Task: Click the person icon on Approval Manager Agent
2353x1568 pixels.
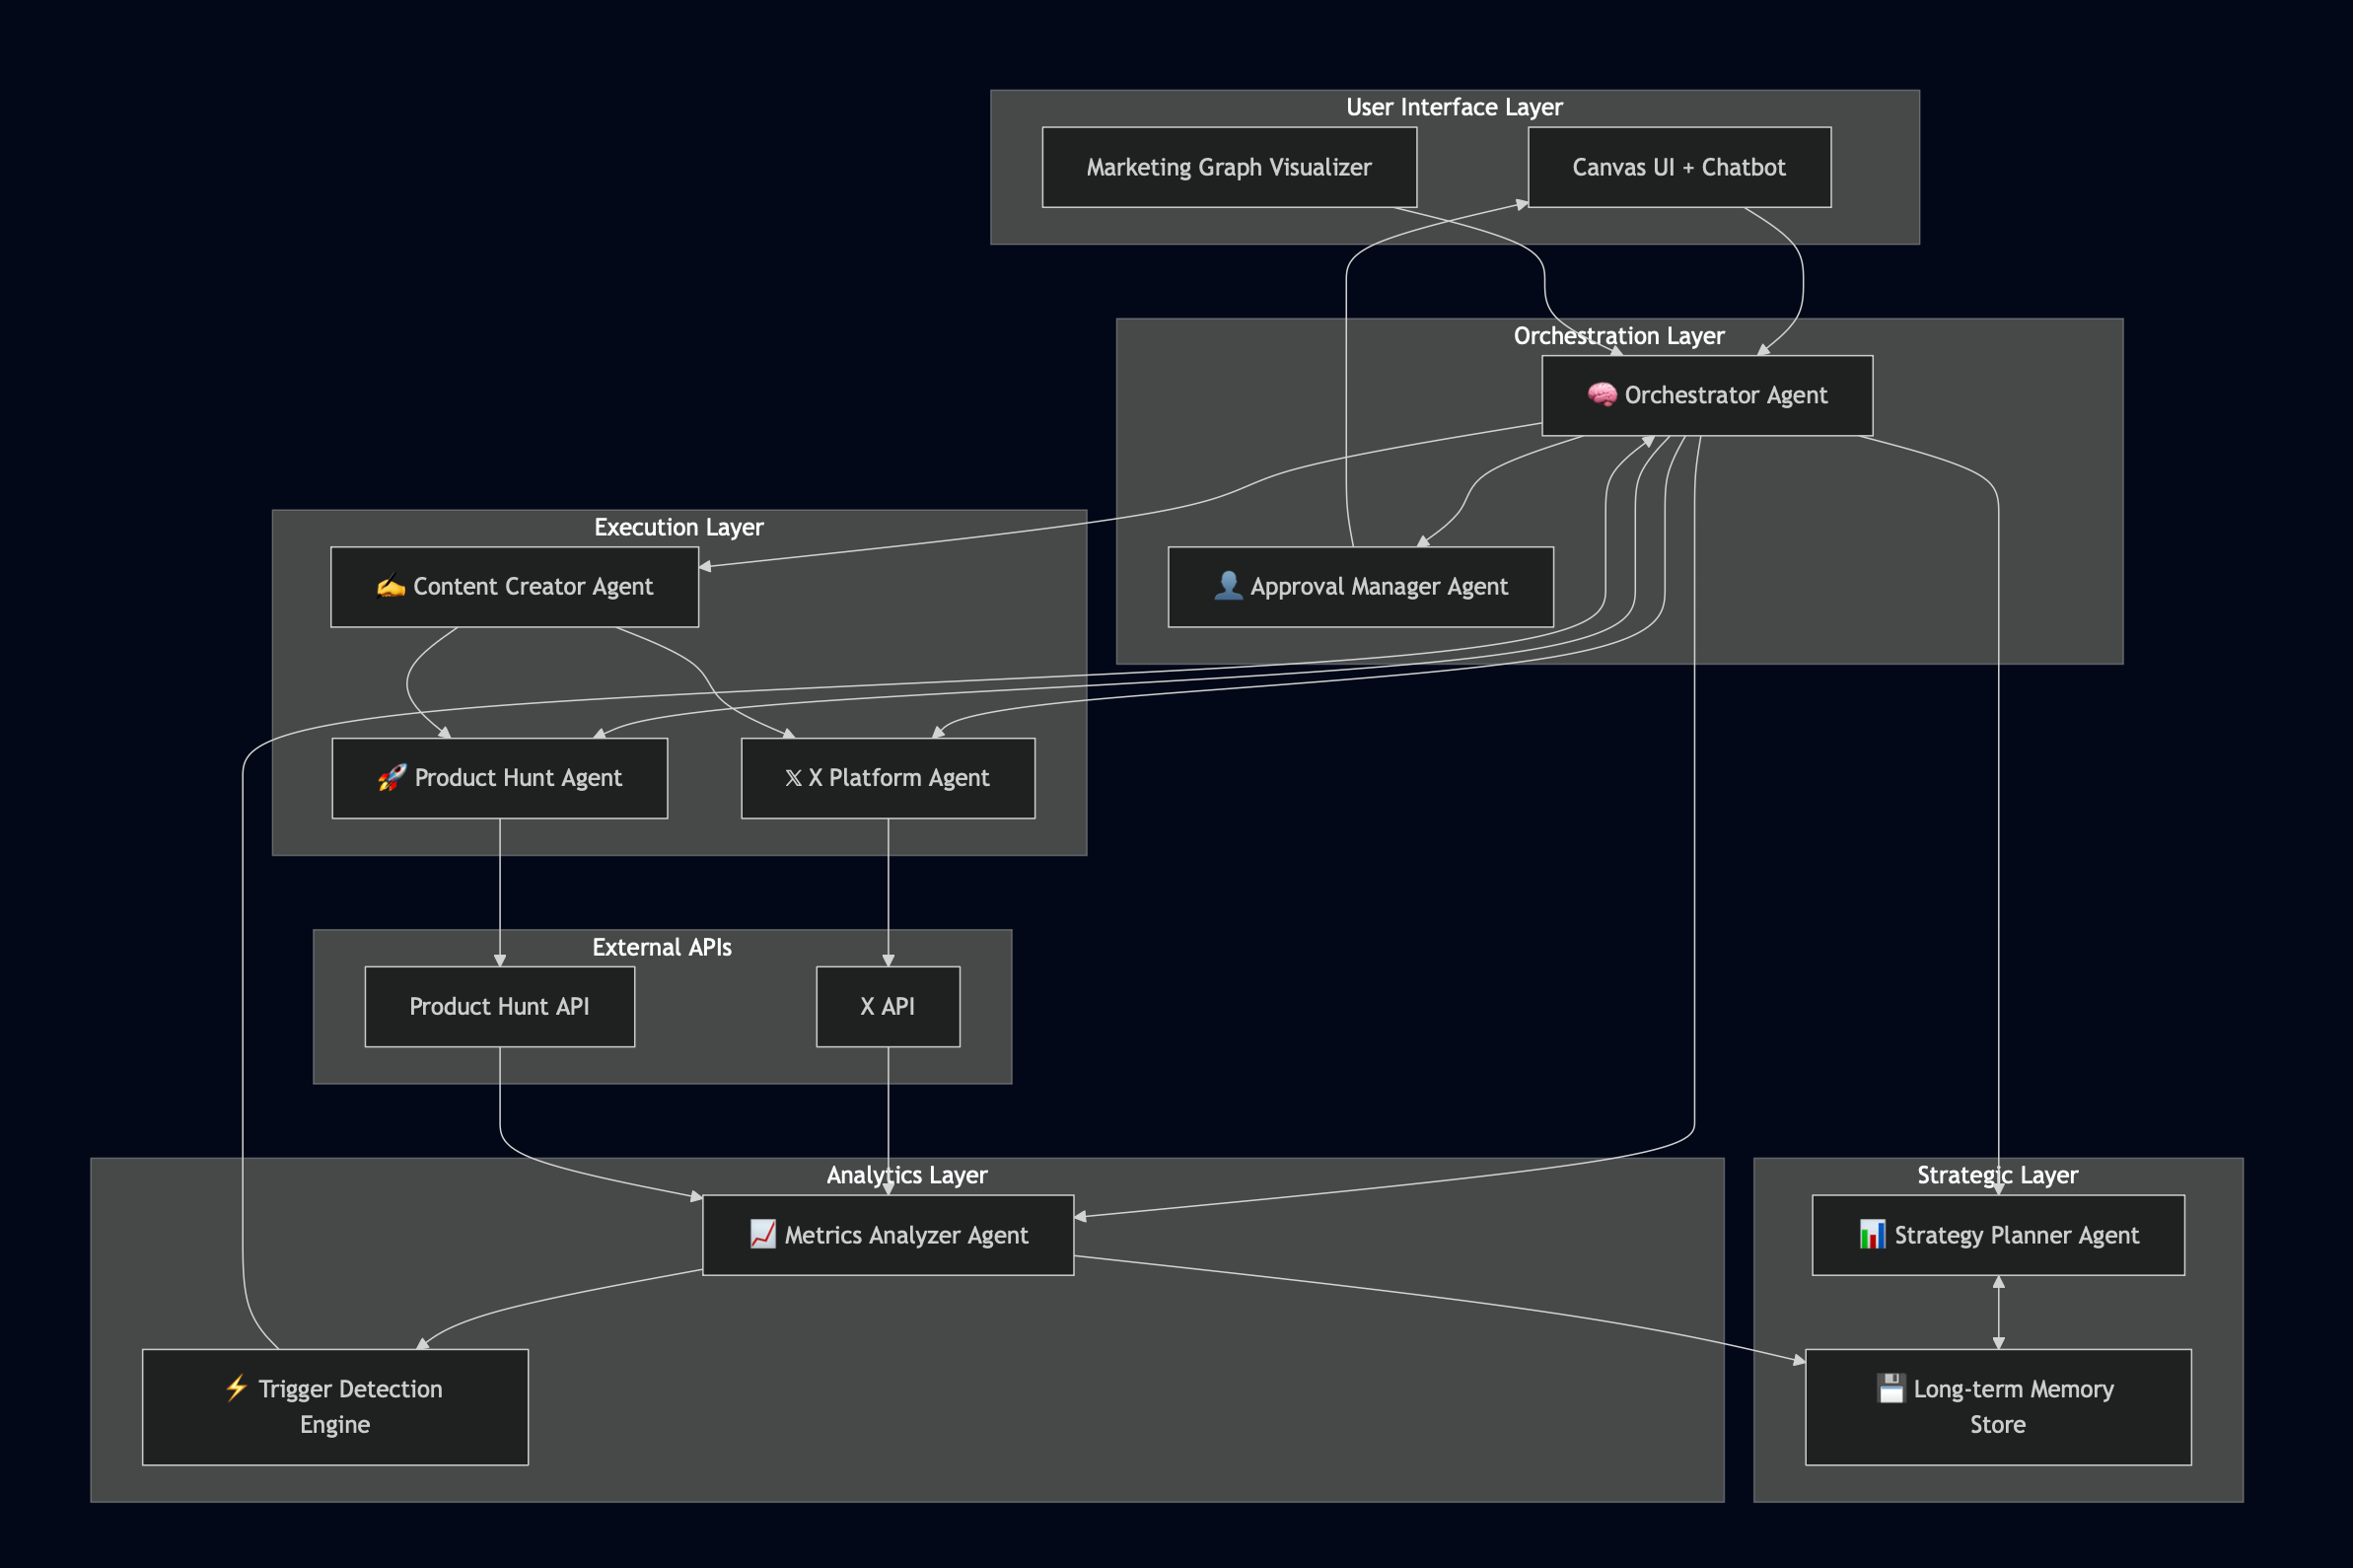Action: 1228,586
